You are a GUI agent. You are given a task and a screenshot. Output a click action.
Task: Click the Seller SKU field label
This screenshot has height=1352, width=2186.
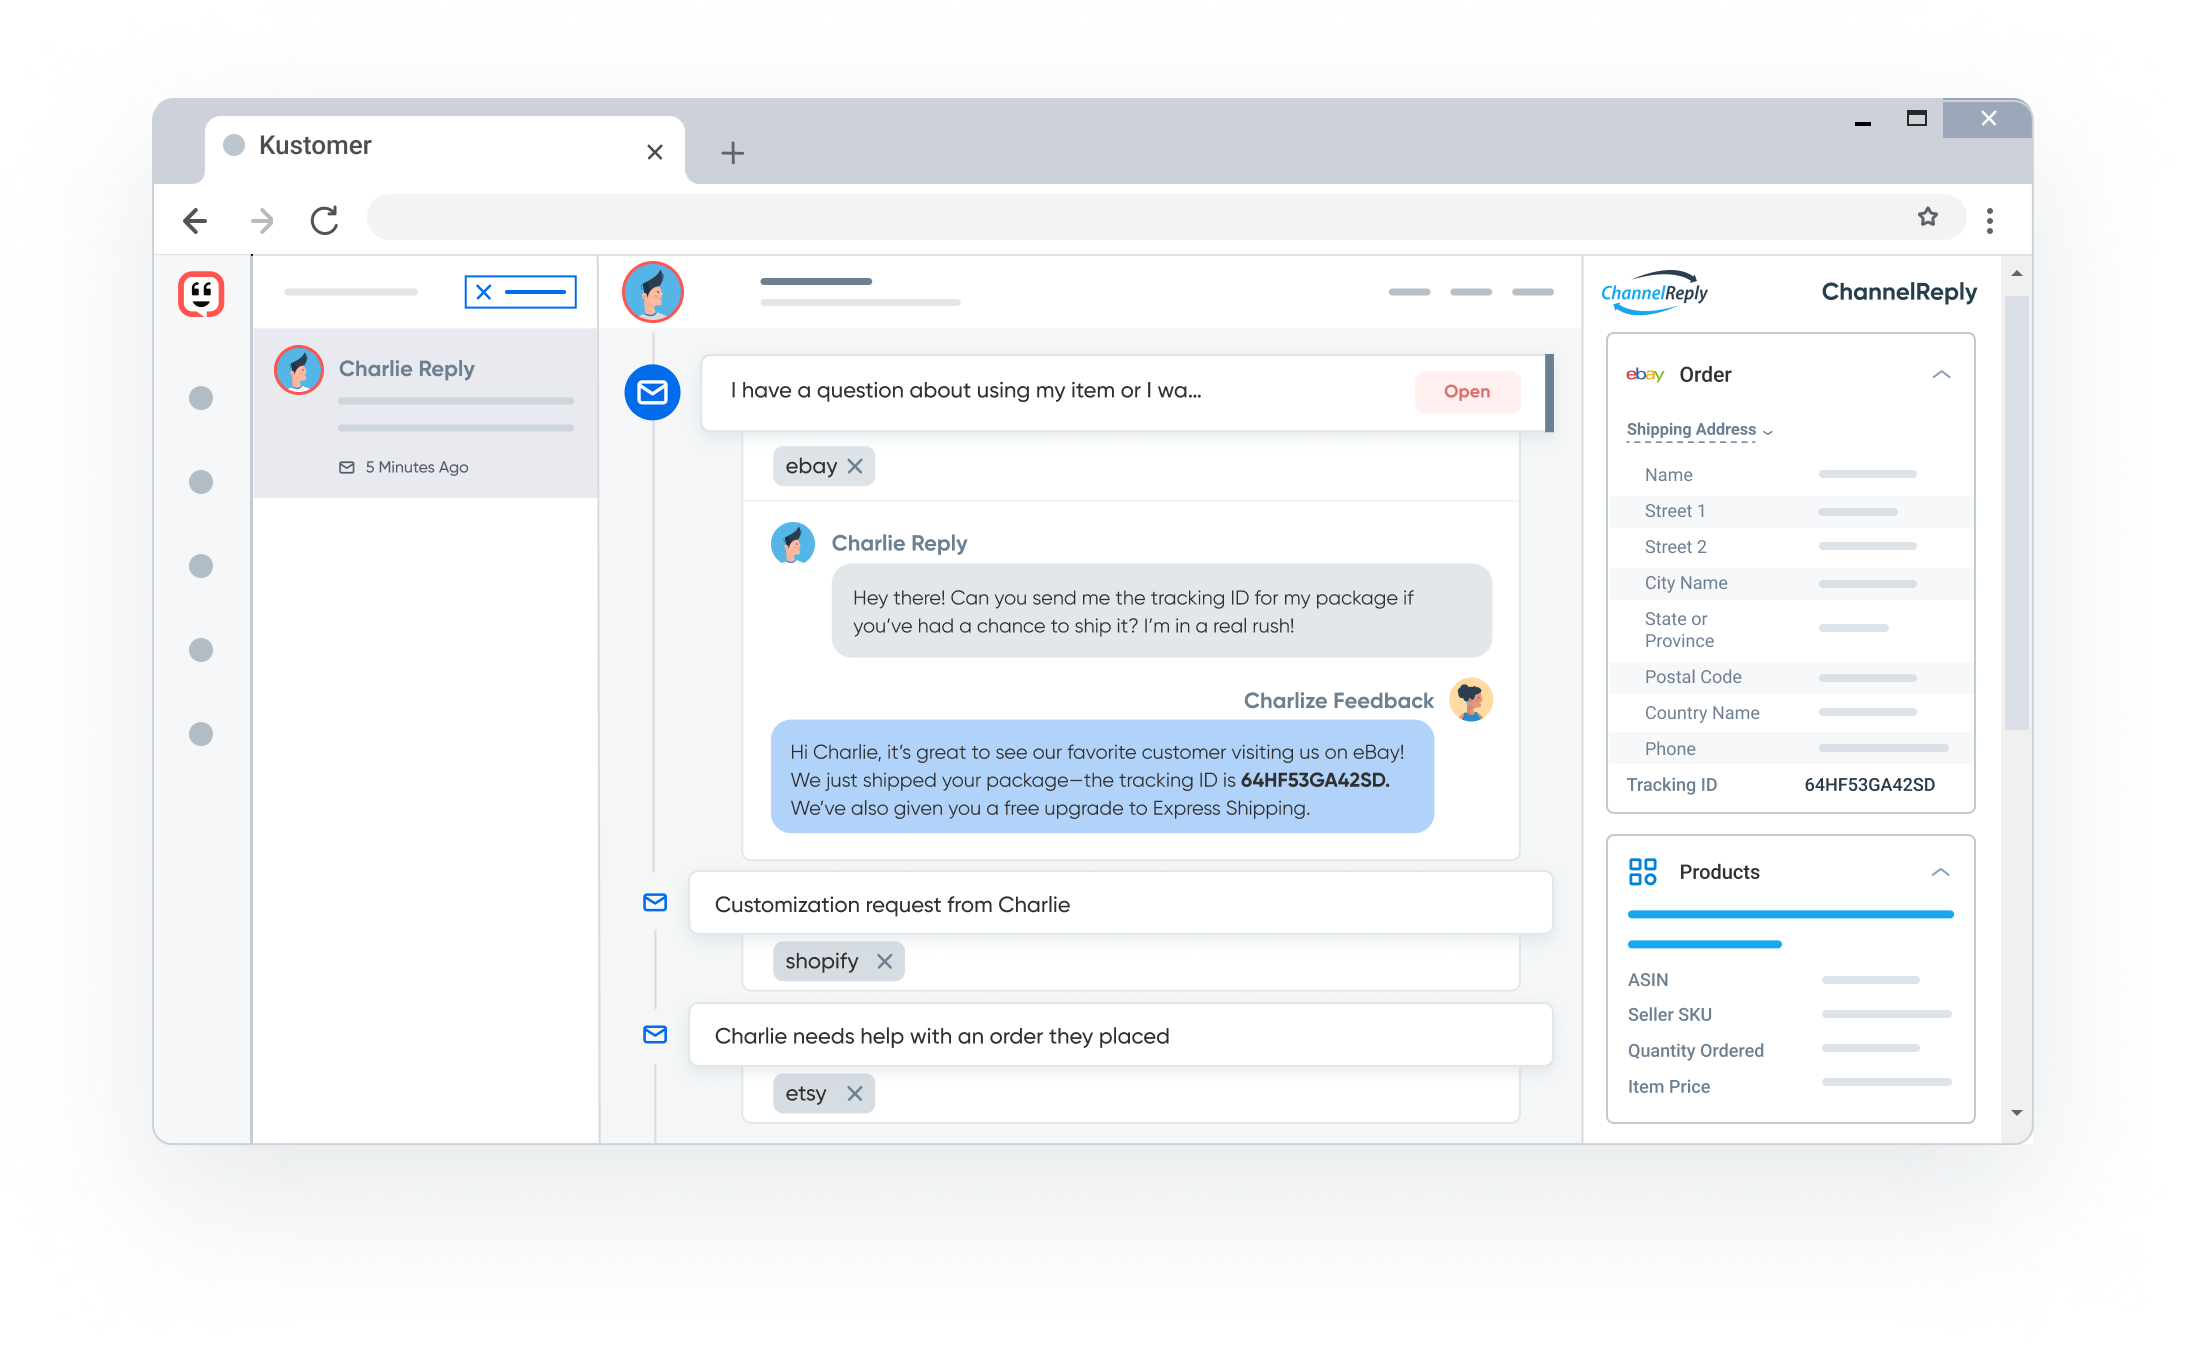point(1670,1015)
